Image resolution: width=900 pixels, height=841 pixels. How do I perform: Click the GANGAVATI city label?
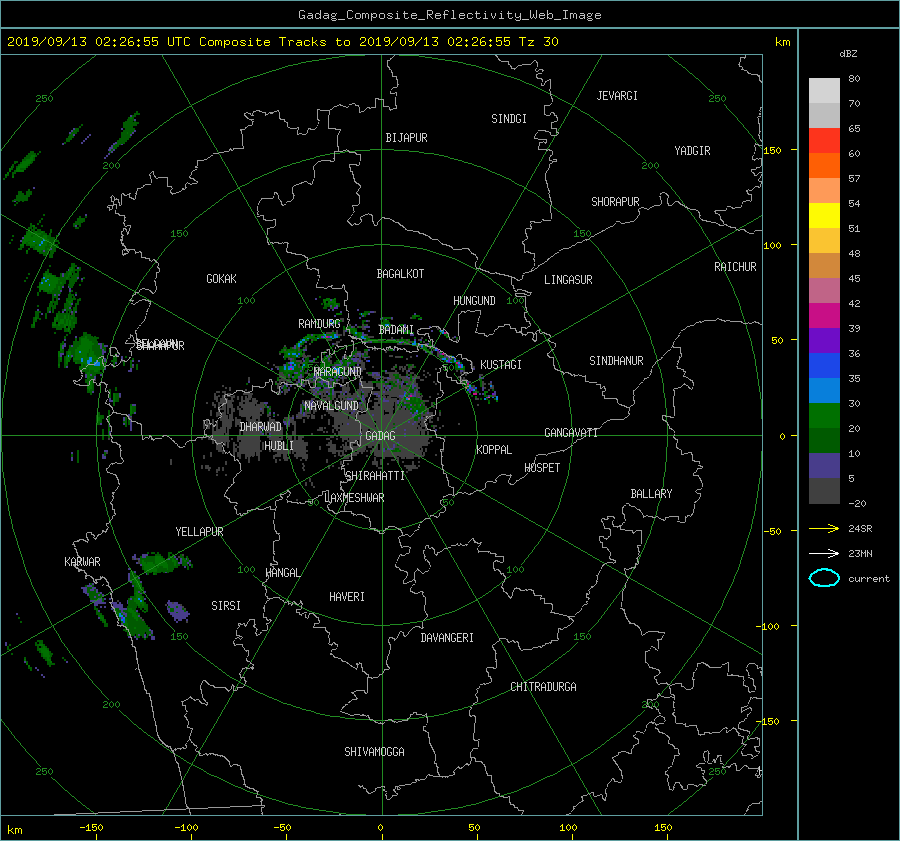(x=571, y=432)
